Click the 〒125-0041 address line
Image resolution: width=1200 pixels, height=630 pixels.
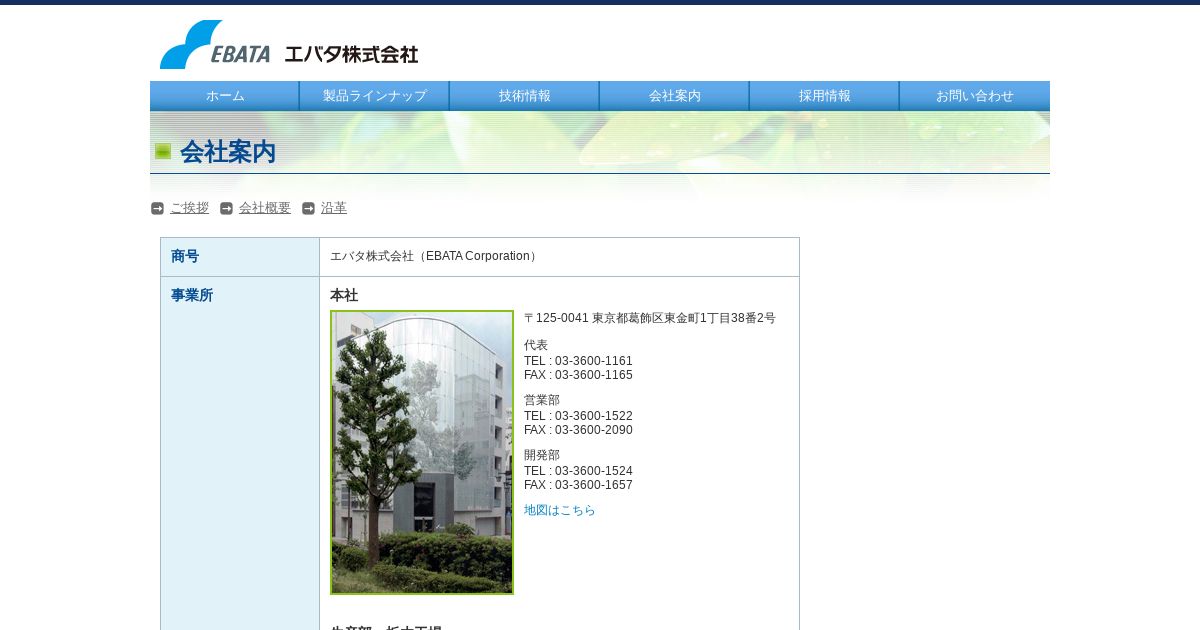[x=650, y=318]
